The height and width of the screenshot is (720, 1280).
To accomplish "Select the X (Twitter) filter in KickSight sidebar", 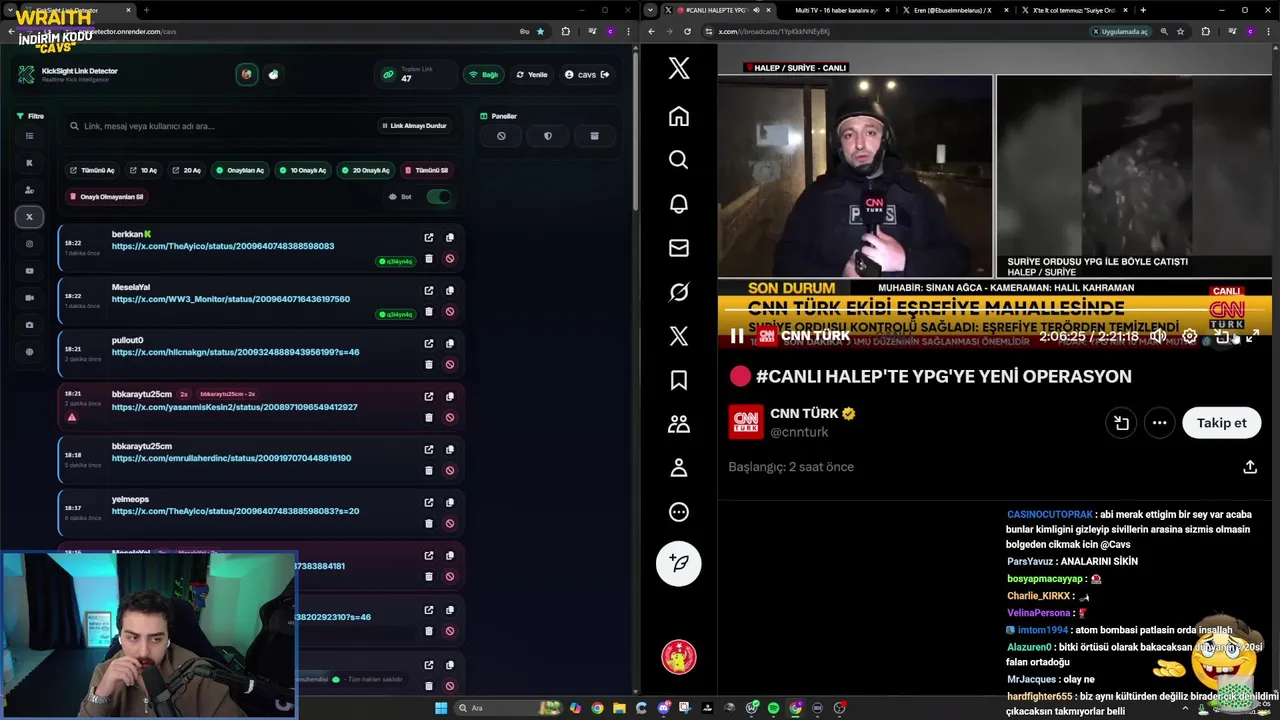I will (29, 216).
